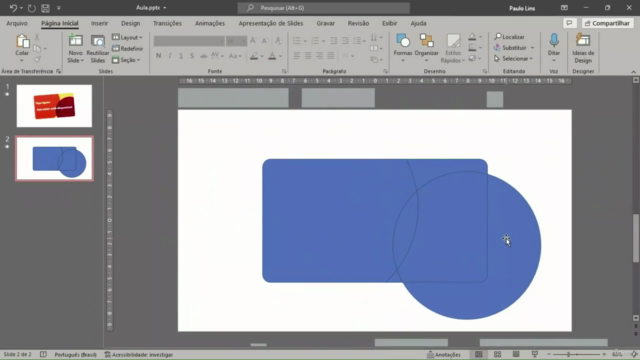Click the Estilos Rápidos quick styles button
This screenshot has width=640, height=360.
[x=453, y=48]
